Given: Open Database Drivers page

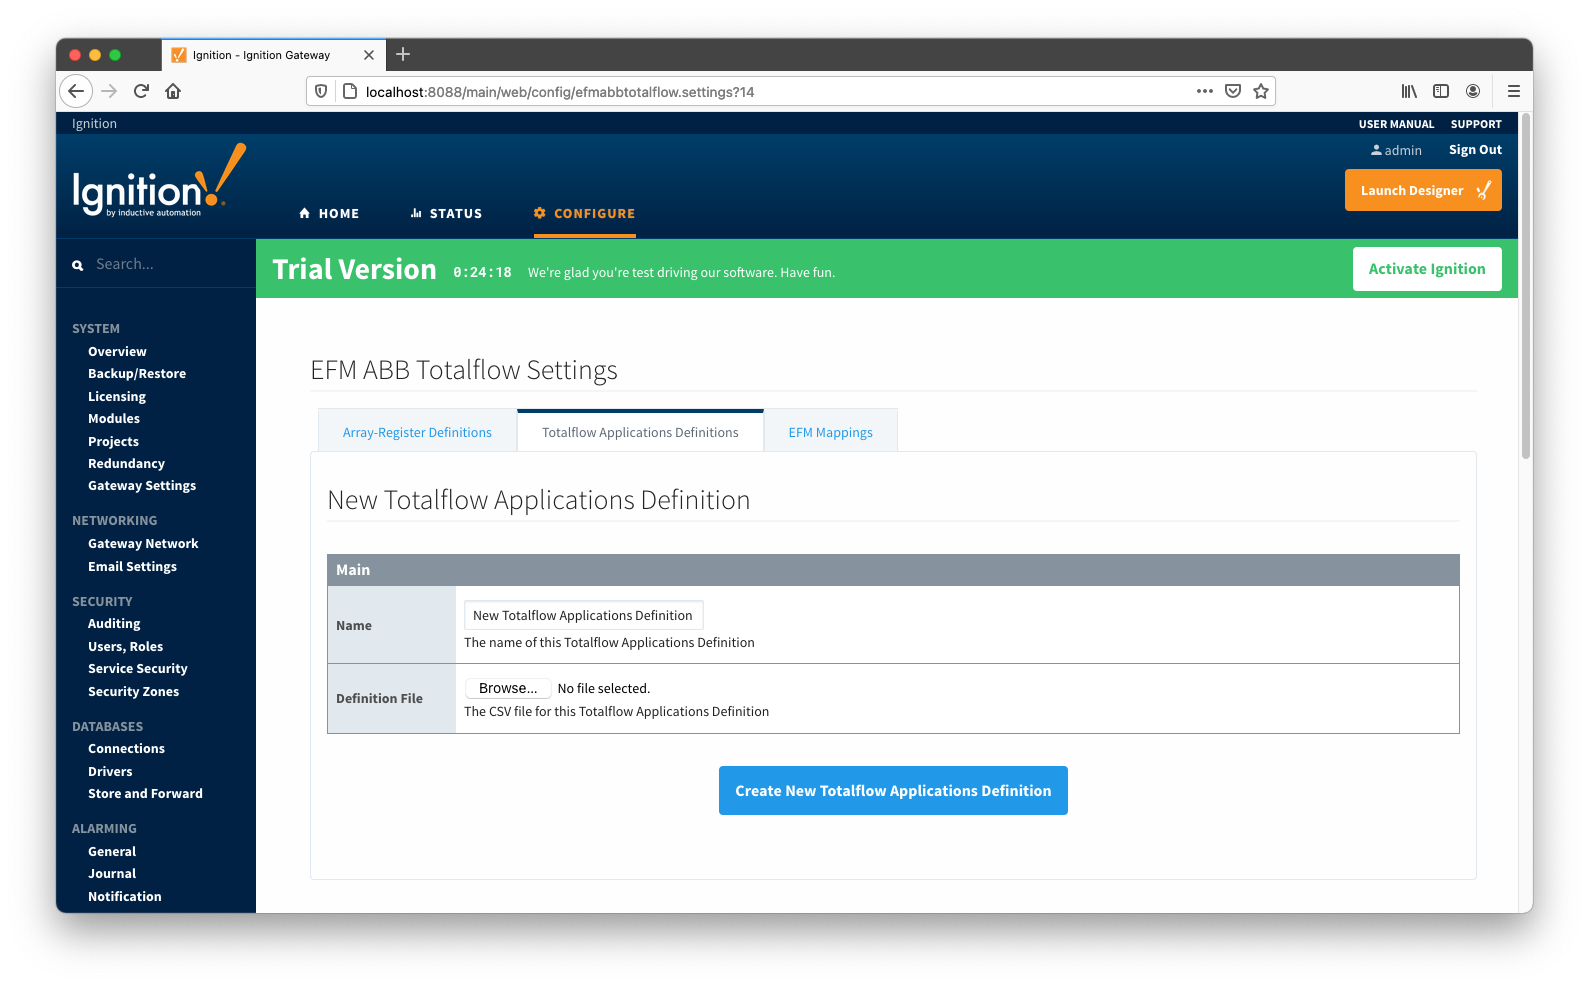Looking at the screenshot, I should (110, 772).
